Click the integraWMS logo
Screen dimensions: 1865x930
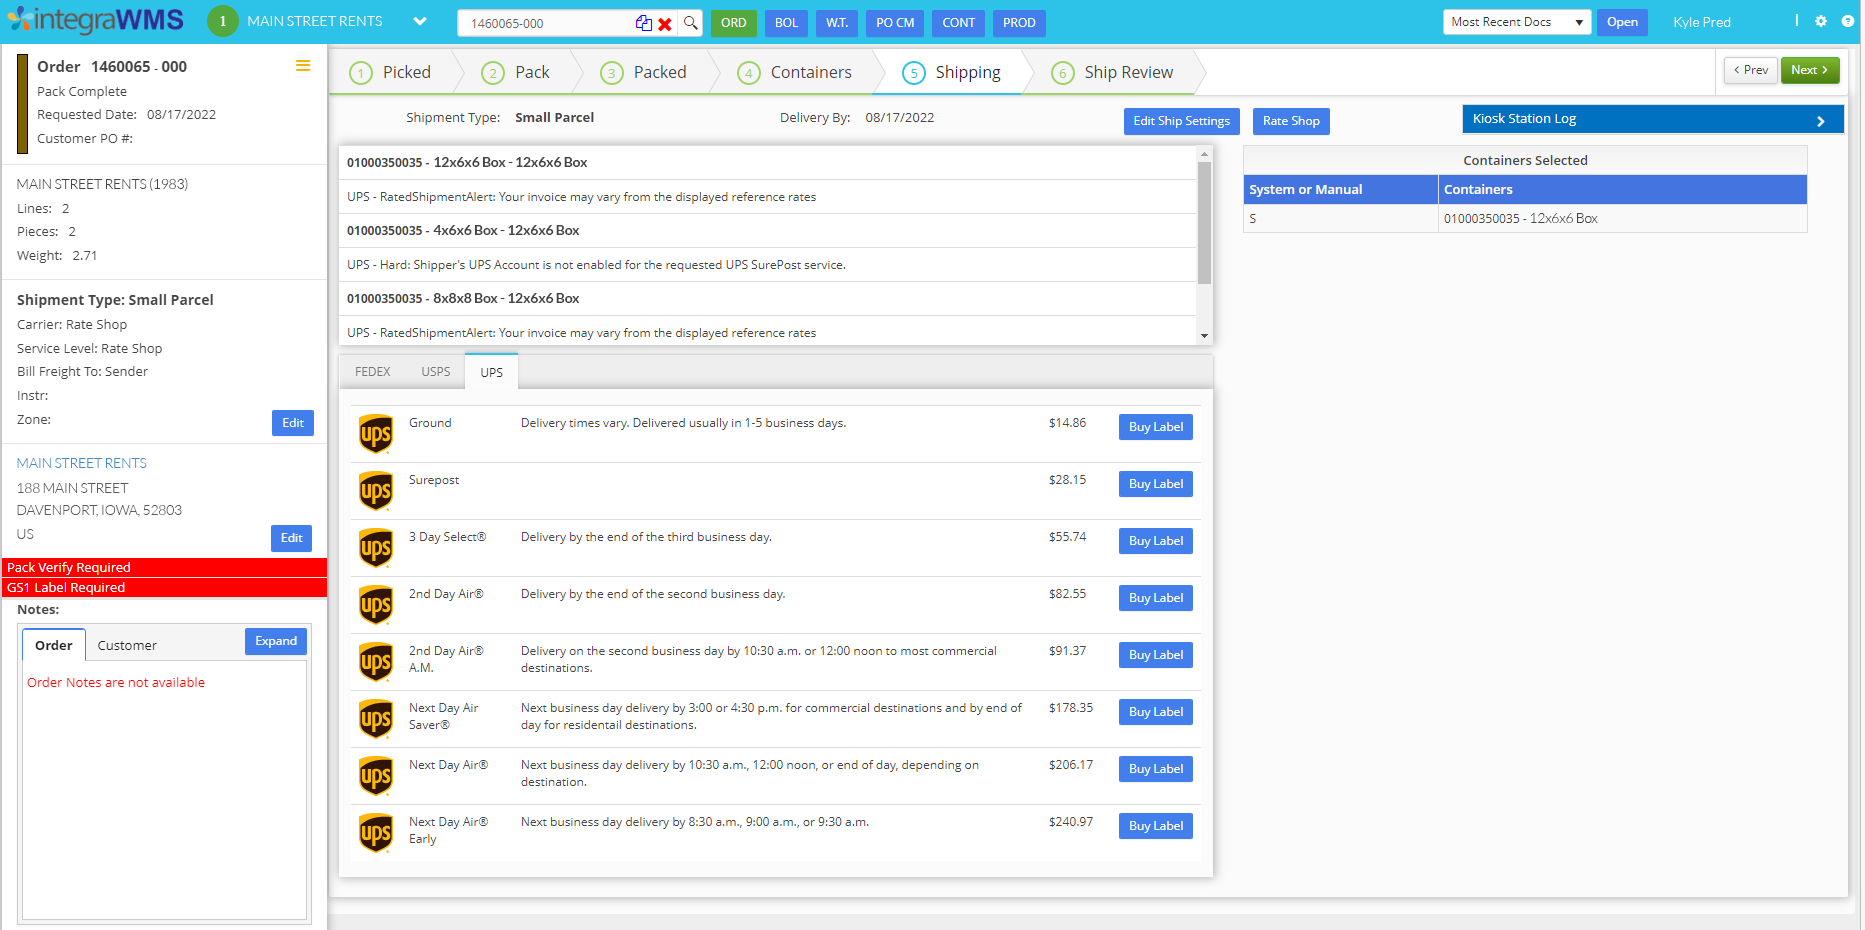point(96,20)
